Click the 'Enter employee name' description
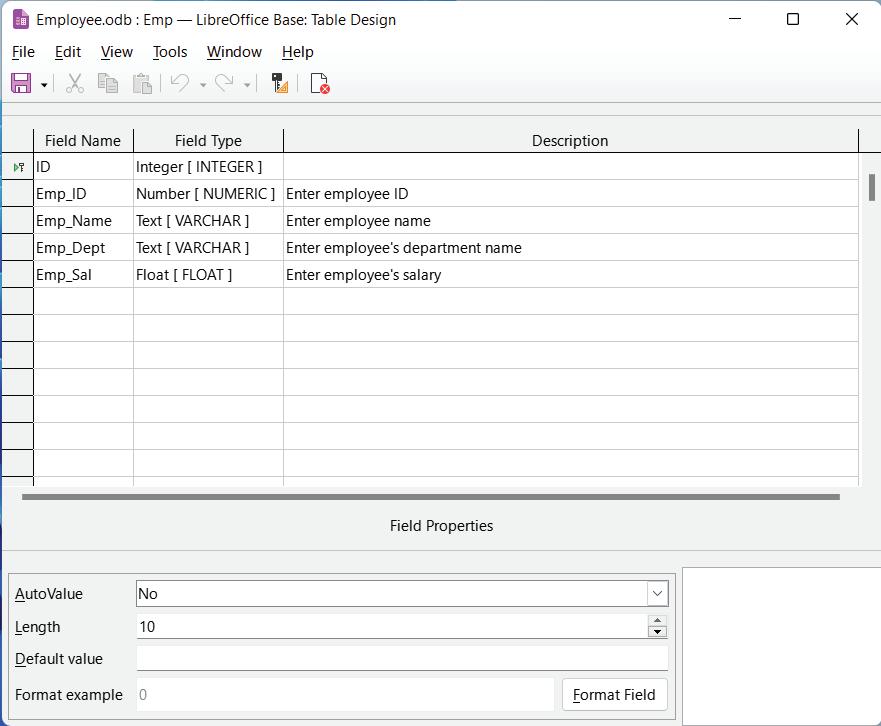The height and width of the screenshot is (726, 881). point(571,221)
